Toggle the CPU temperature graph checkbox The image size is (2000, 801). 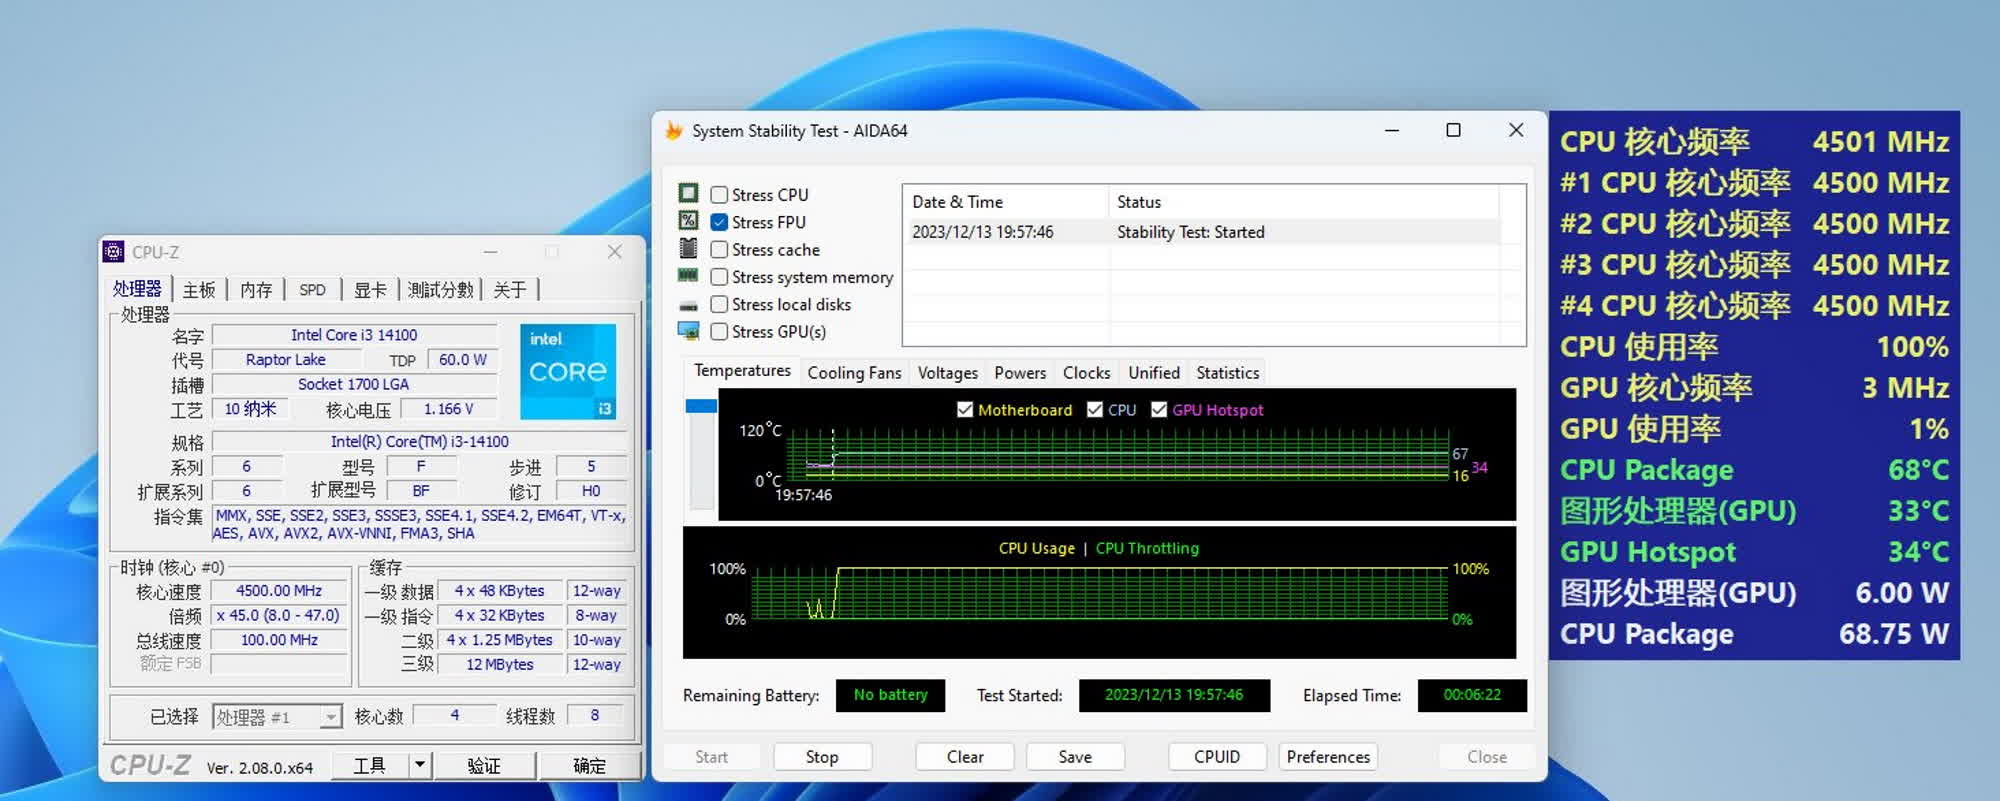click(1095, 410)
